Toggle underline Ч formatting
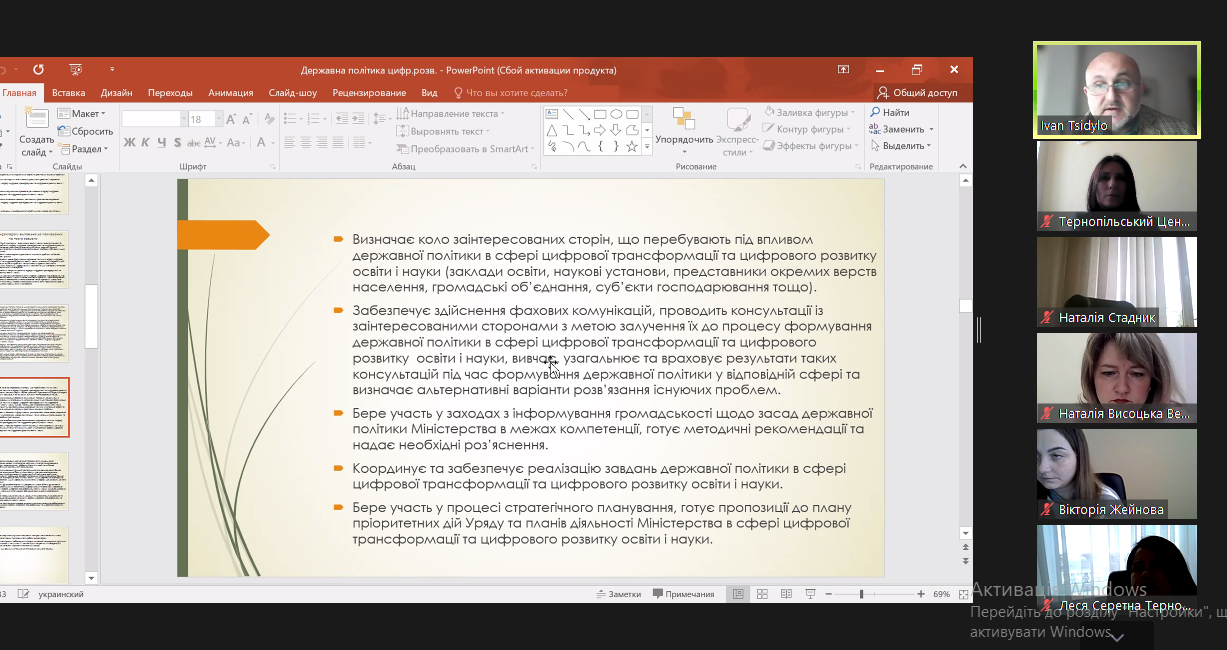The height and width of the screenshot is (650, 1227). pos(161,143)
